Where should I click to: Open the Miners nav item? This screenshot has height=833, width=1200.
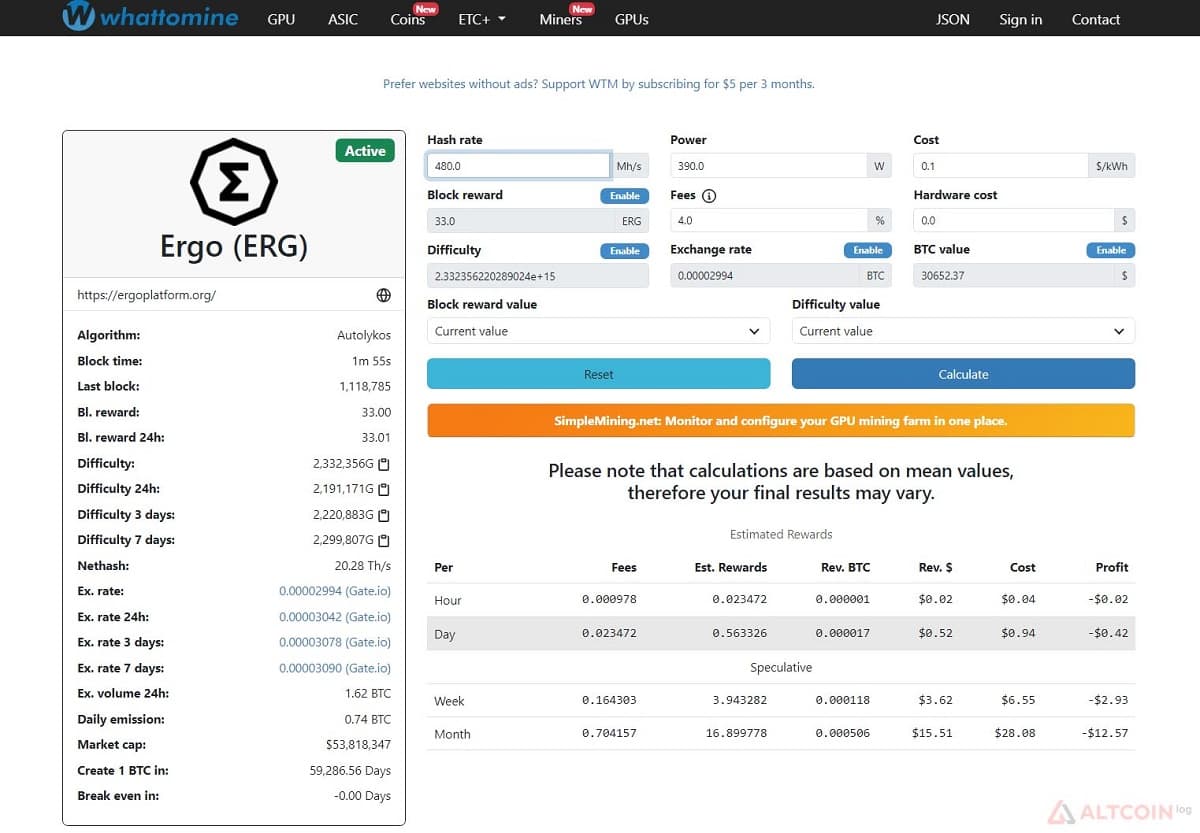pos(561,19)
